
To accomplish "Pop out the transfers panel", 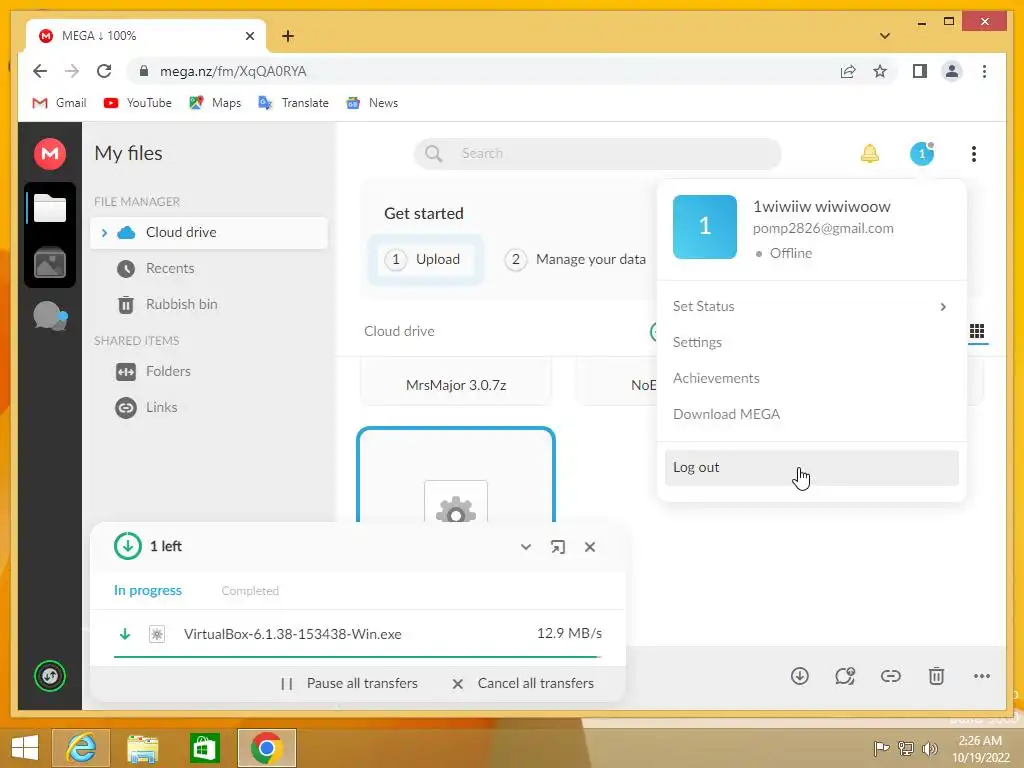I will (558, 547).
